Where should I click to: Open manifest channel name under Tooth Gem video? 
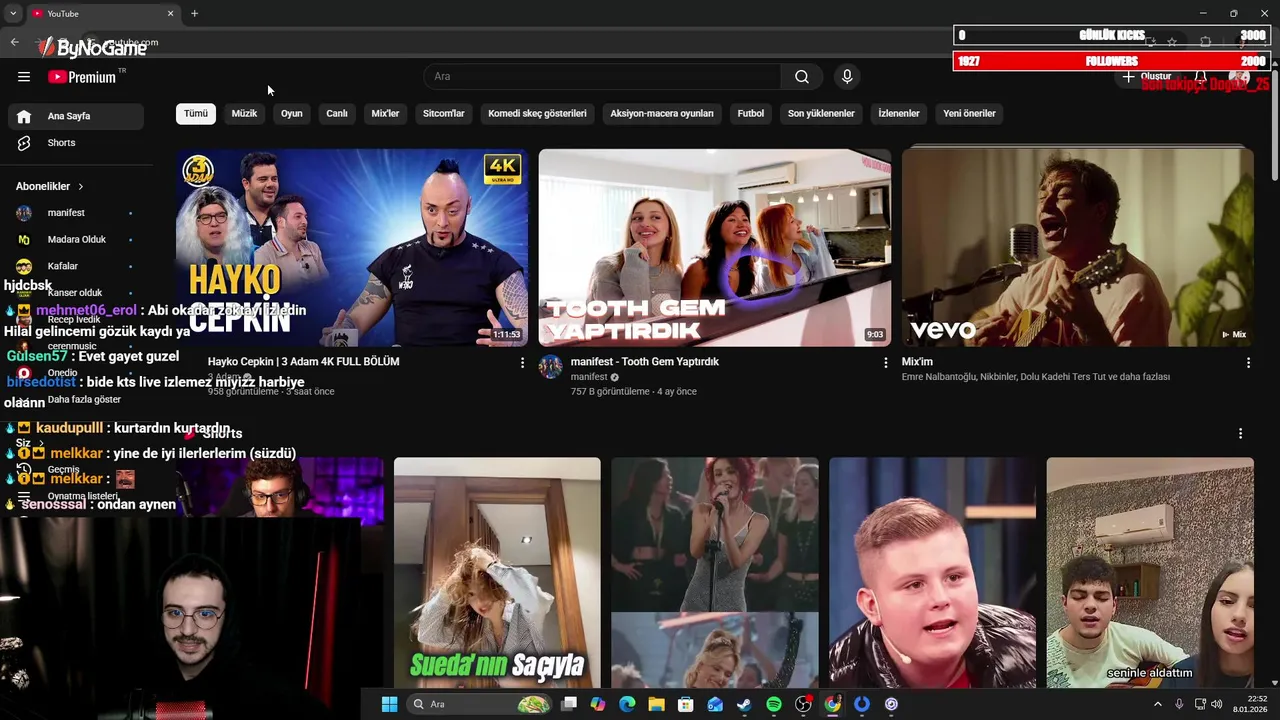589,377
